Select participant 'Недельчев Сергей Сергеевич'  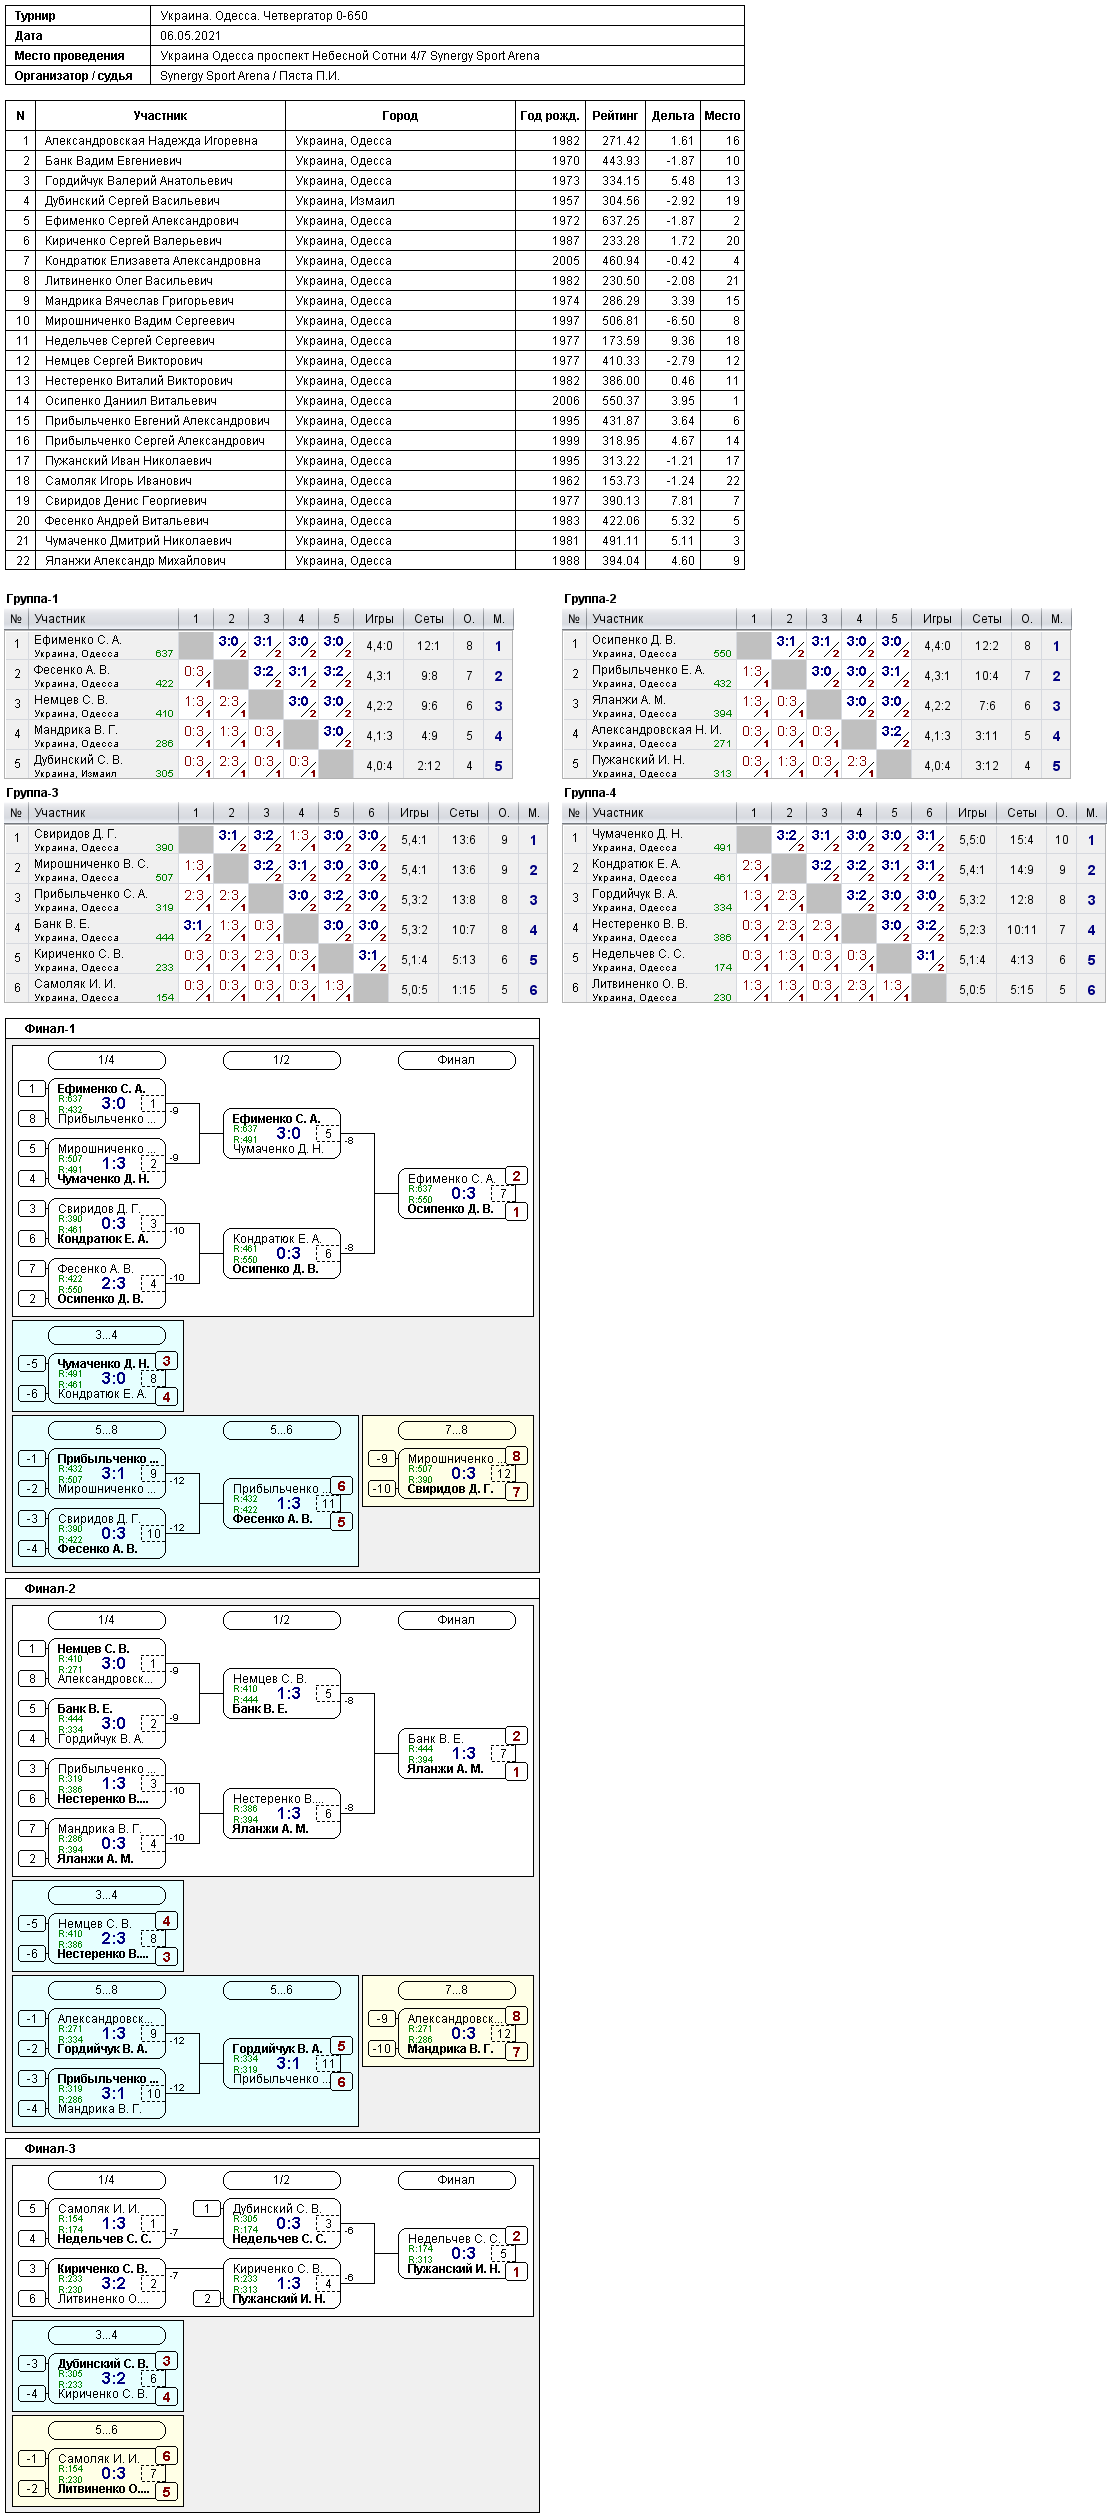(x=130, y=341)
